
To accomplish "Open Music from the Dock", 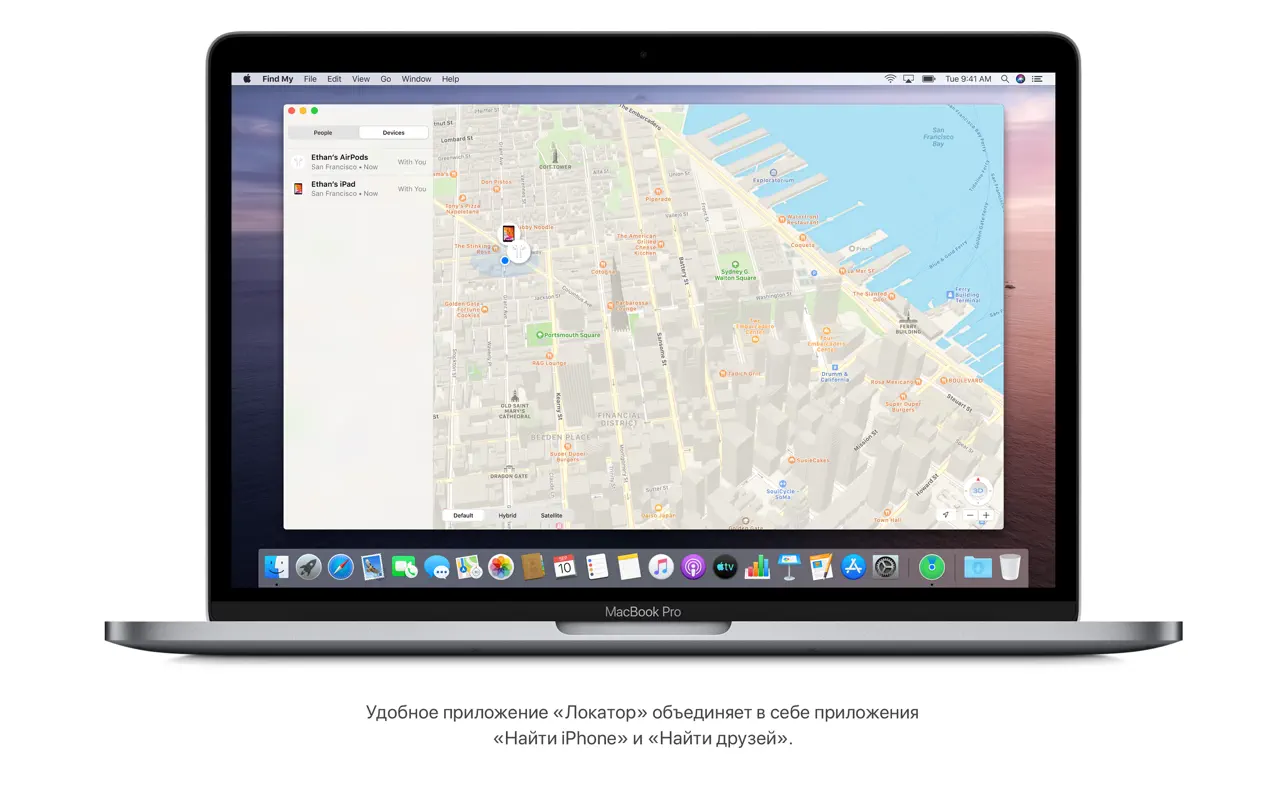I will pos(661,568).
